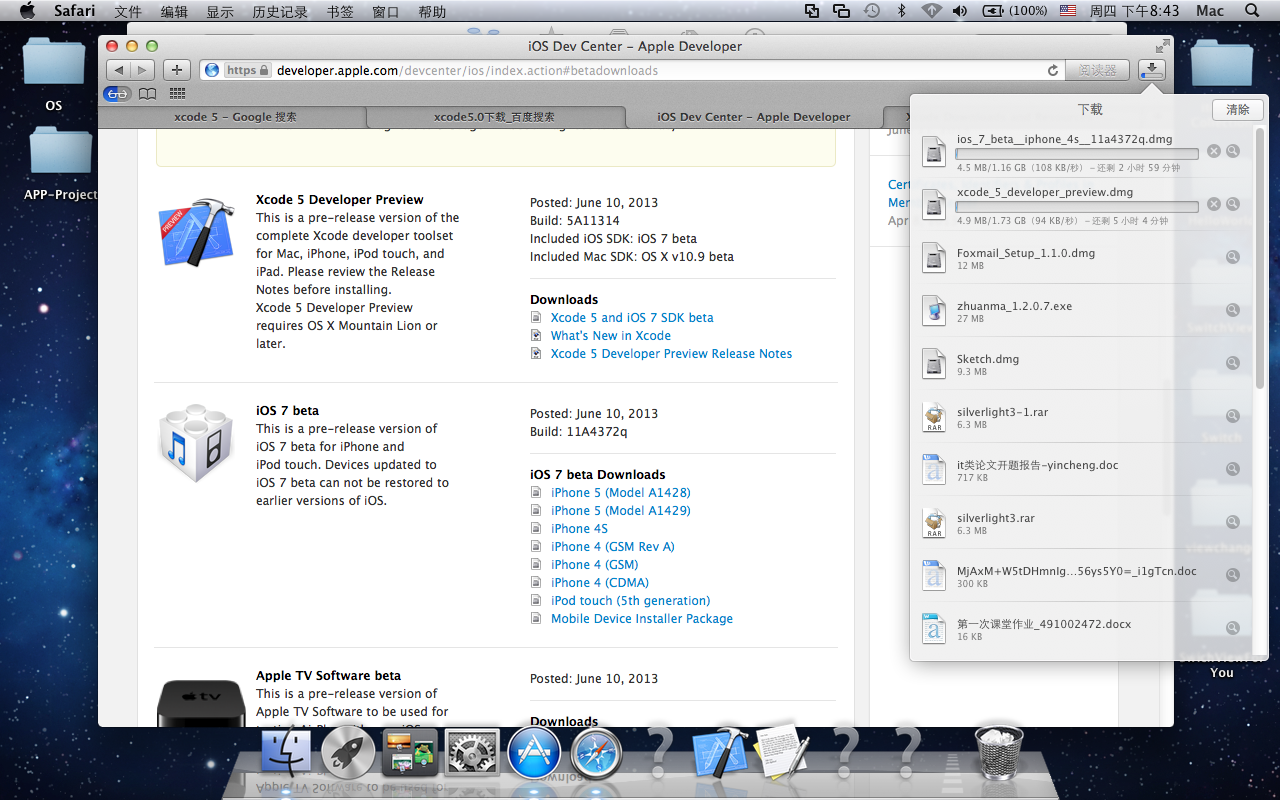The image size is (1280, 800).
Task: Reveal Foxmail_Setup_1.1.0.dmg in Finder
Action: click(1233, 257)
